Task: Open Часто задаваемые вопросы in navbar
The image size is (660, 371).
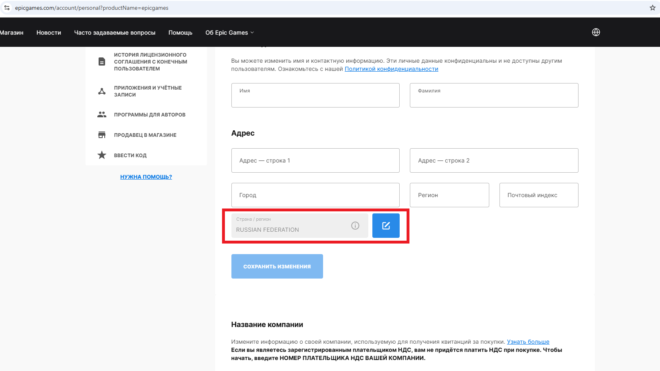Action: pyautogui.click(x=114, y=32)
